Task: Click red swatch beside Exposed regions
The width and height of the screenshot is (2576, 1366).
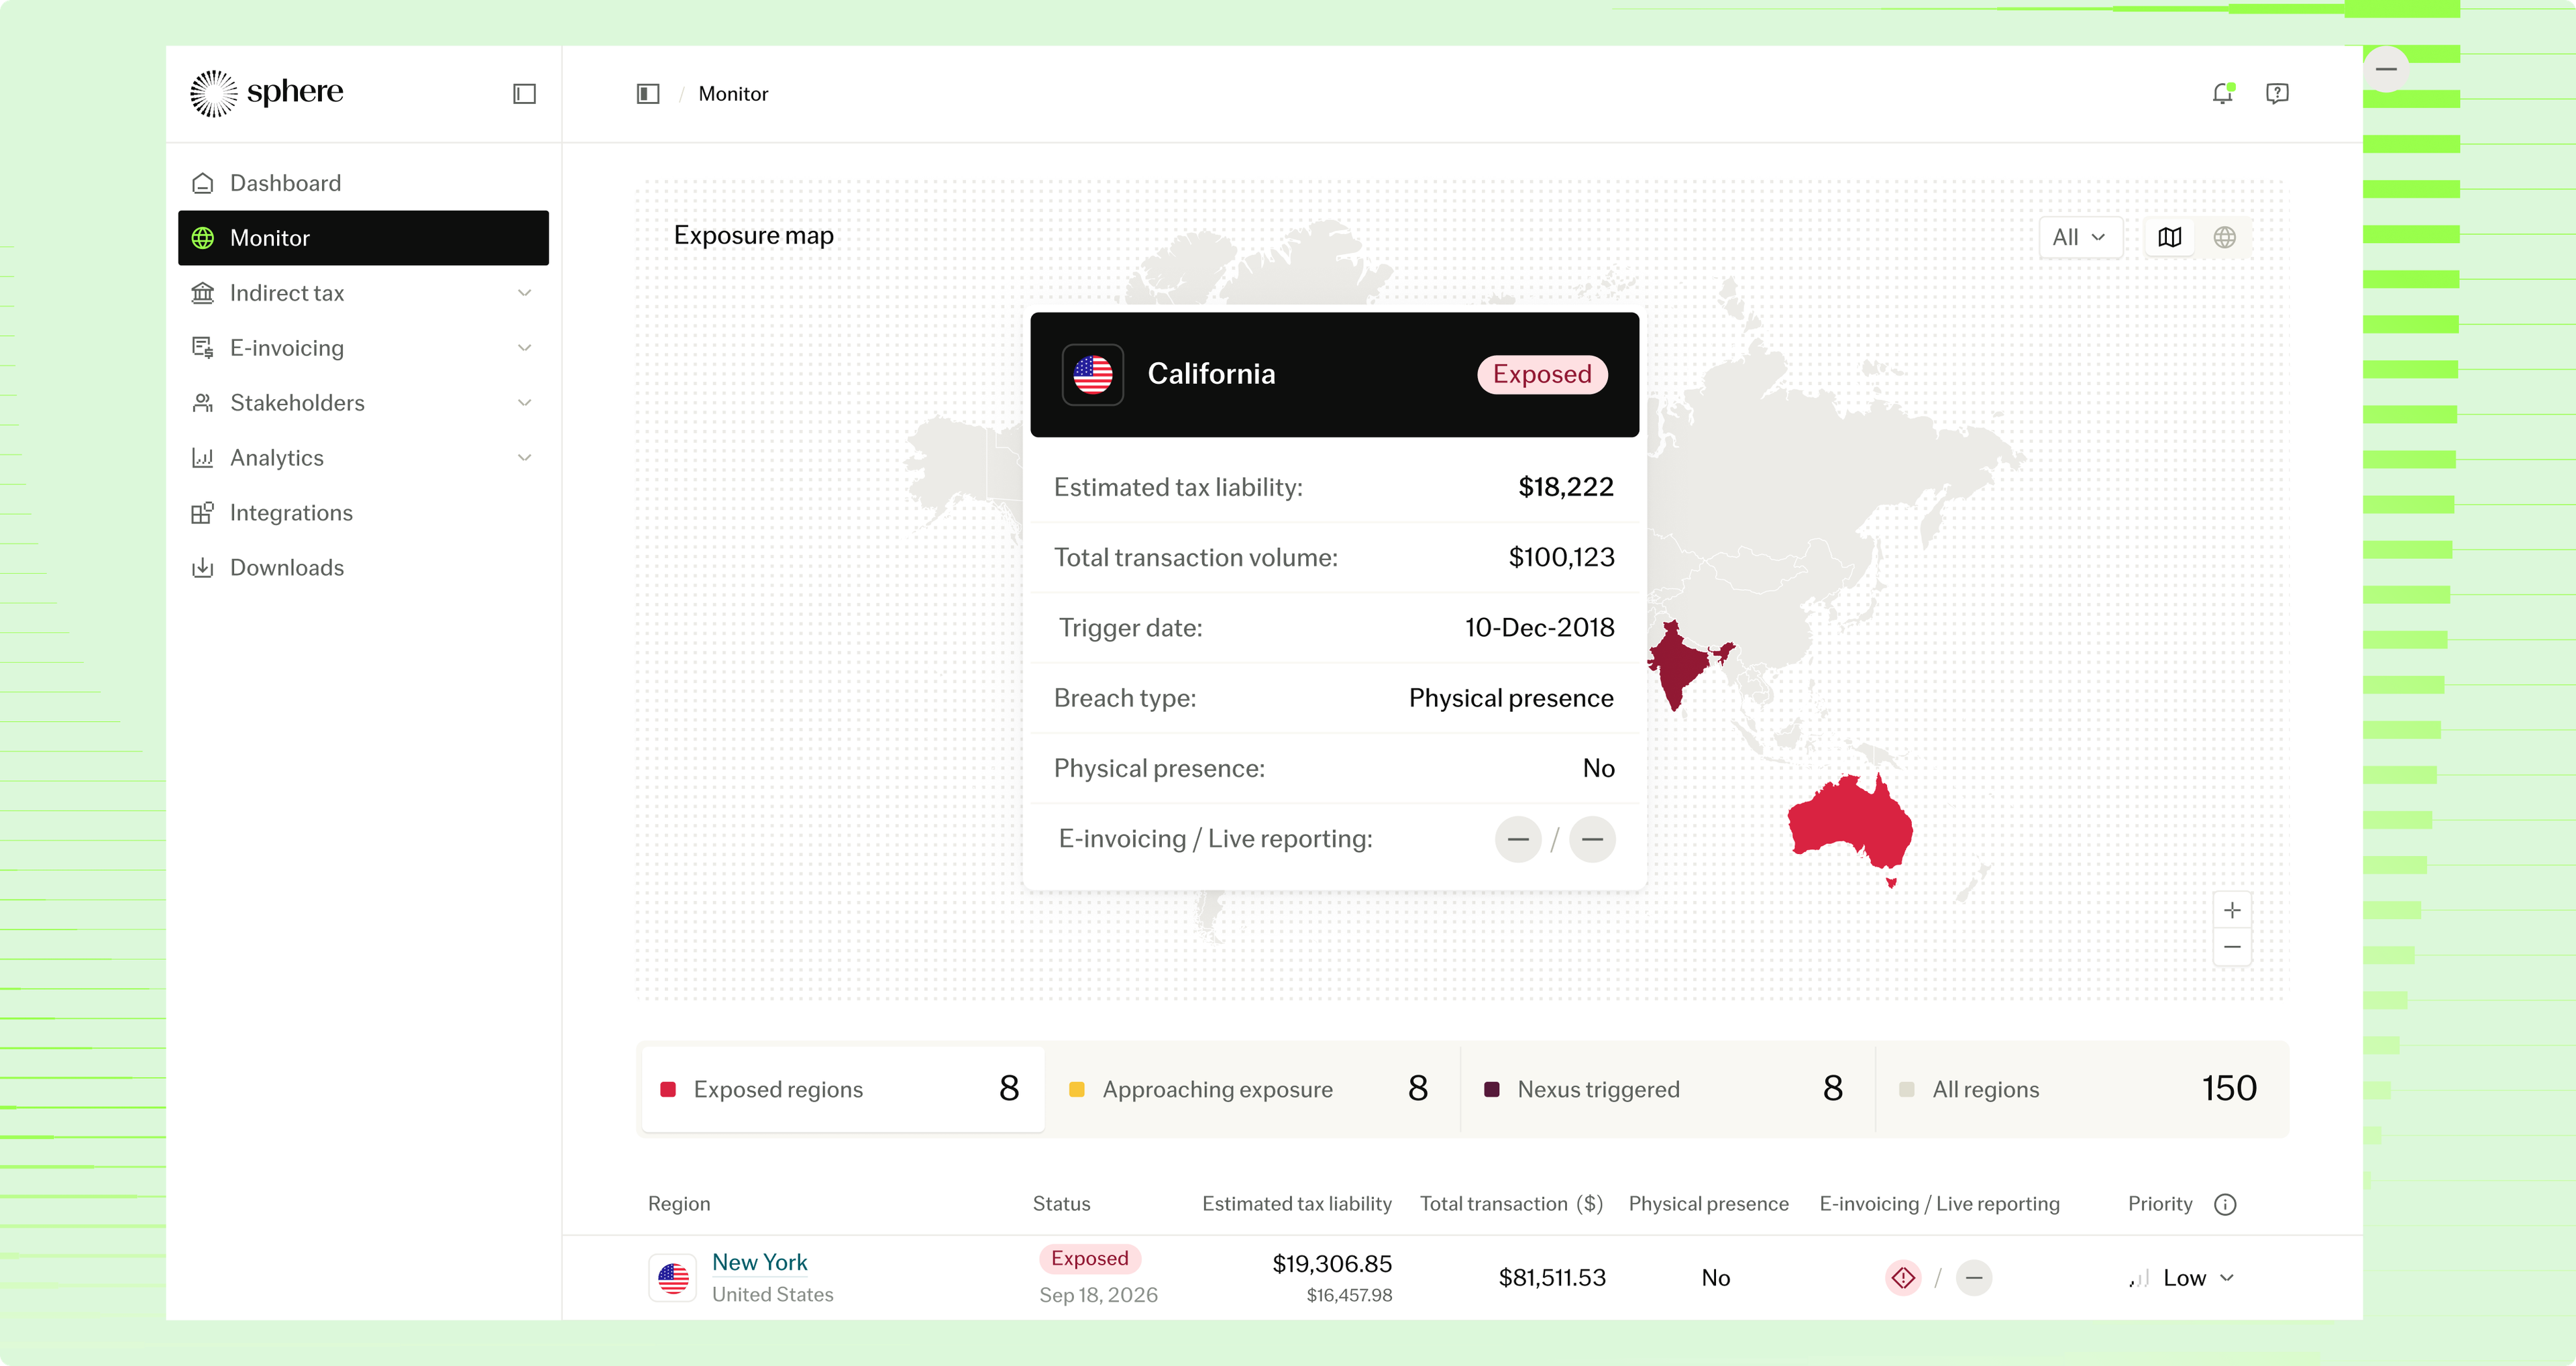Action: click(668, 1090)
